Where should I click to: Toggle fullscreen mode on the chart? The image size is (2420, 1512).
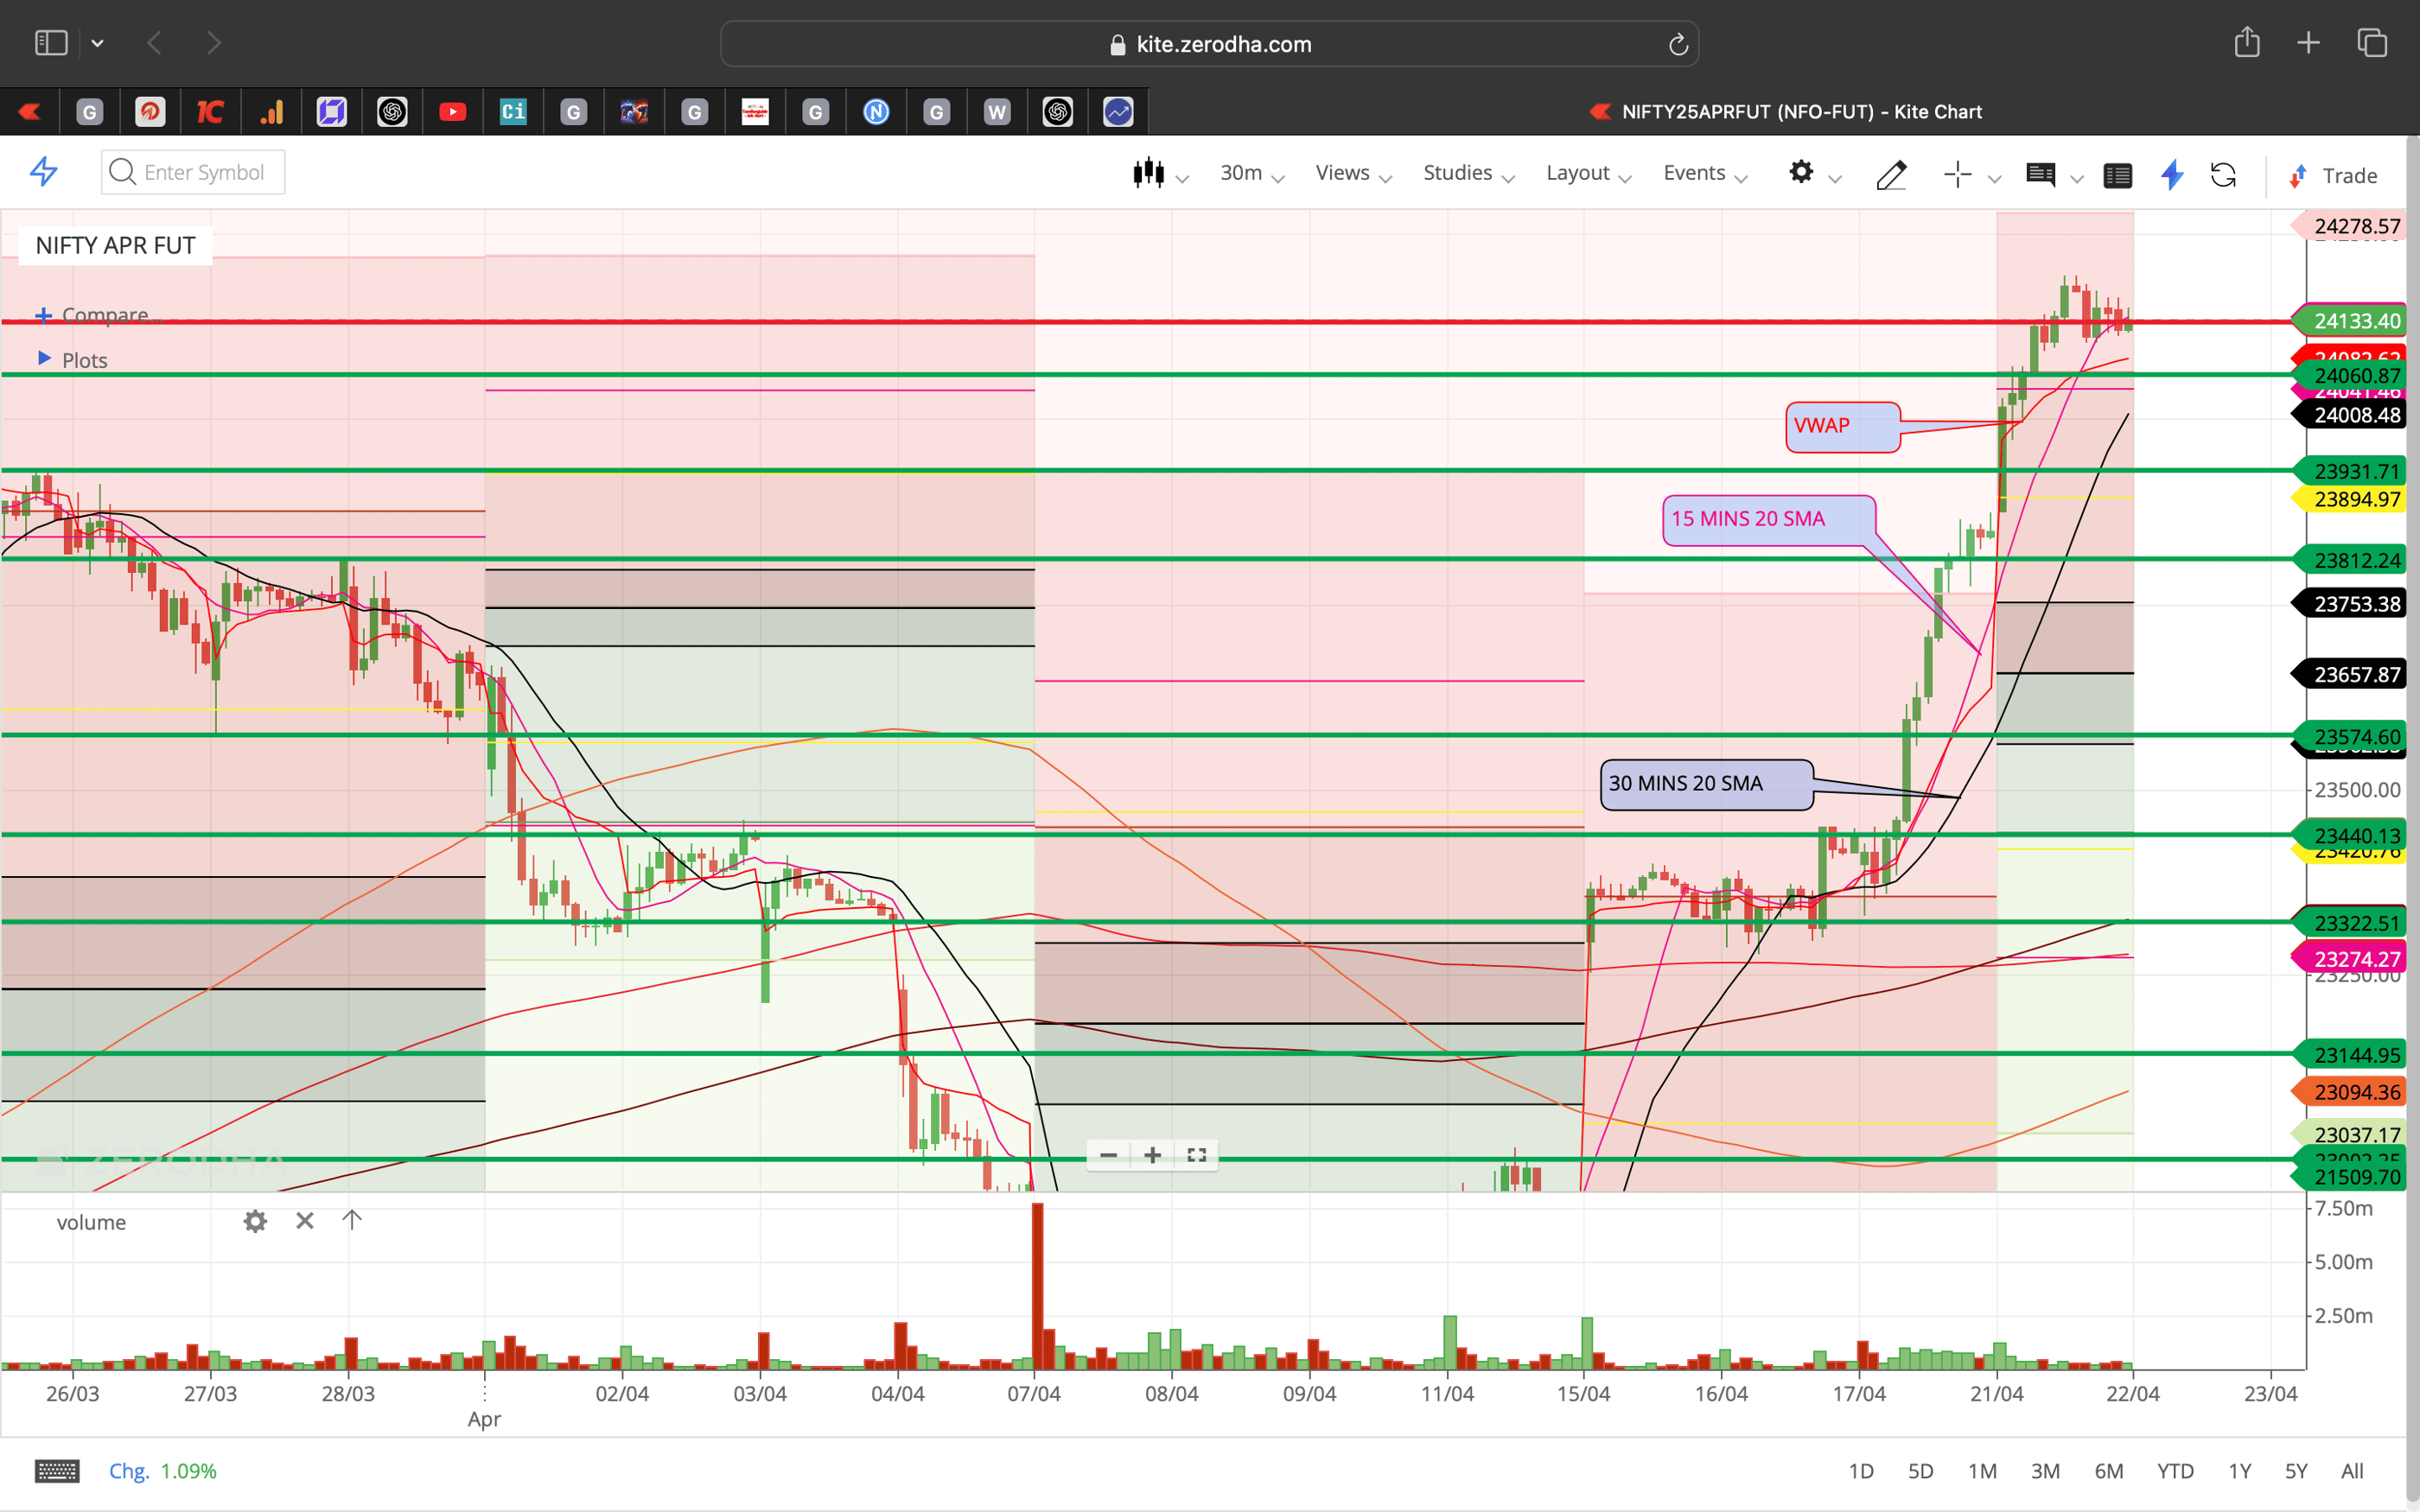tap(1196, 1155)
